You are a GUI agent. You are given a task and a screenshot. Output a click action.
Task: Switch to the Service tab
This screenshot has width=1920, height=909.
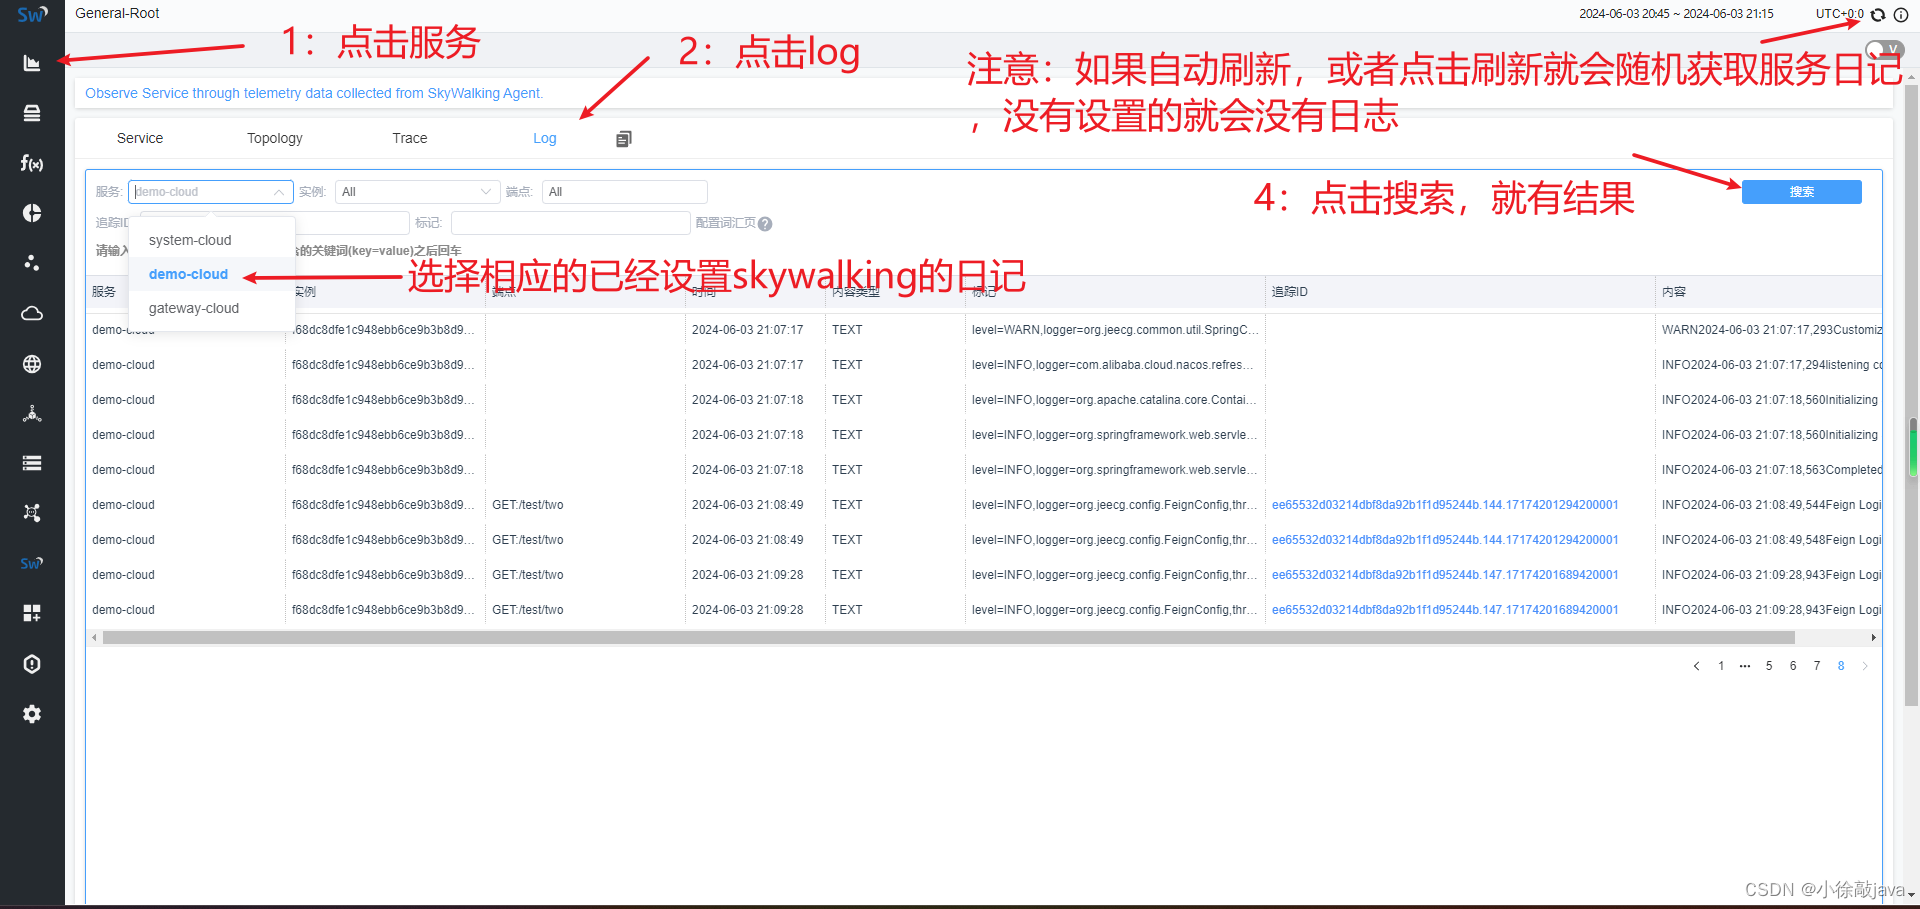coord(140,138)
